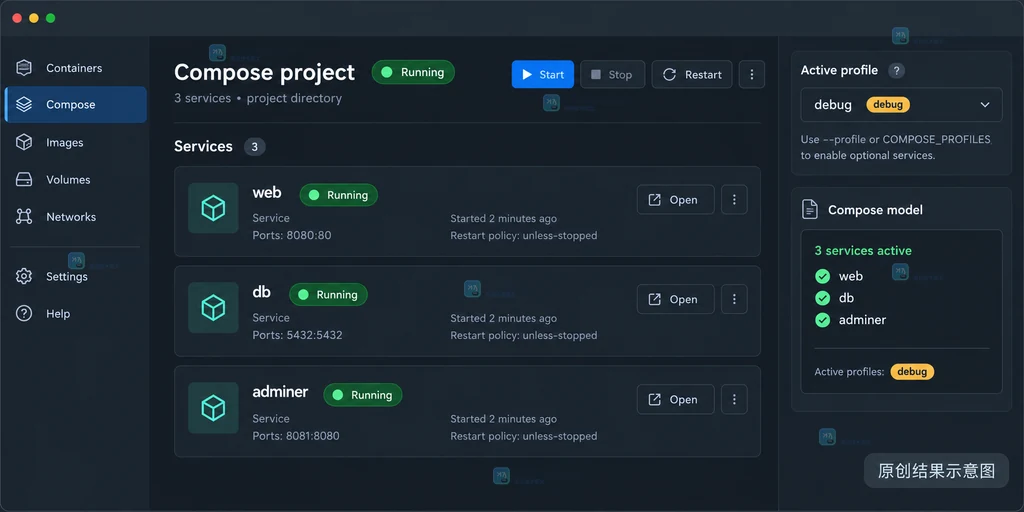Screen dimensions: 1024x512
Task: Open more options for web service
Action: click(734, 200)
